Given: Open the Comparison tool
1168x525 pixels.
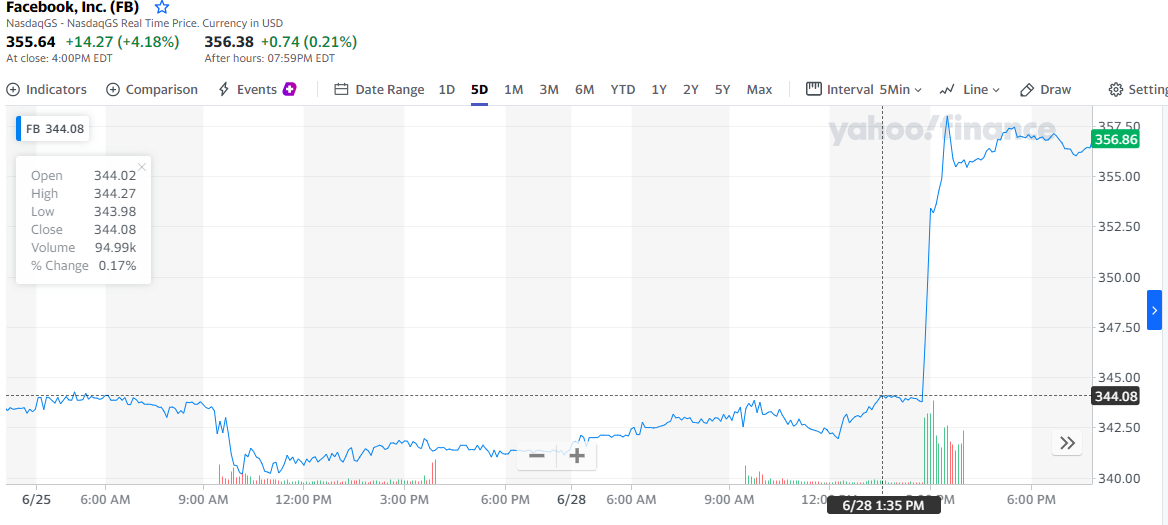Looking at the screenshot, I should pos(152,89).
